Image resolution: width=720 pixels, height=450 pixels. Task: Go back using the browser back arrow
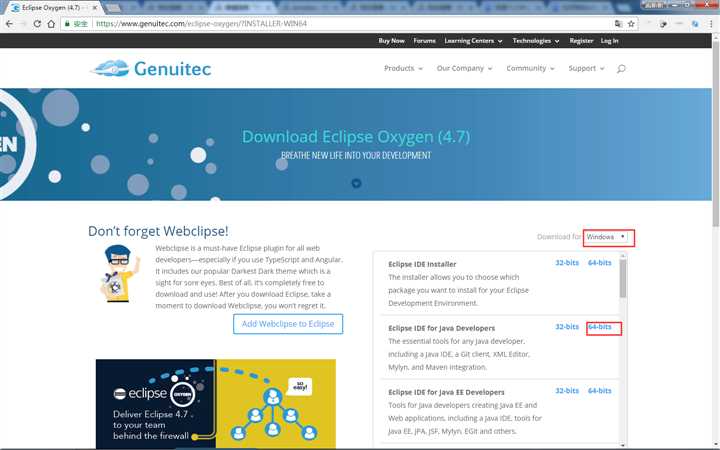point(9,24)
